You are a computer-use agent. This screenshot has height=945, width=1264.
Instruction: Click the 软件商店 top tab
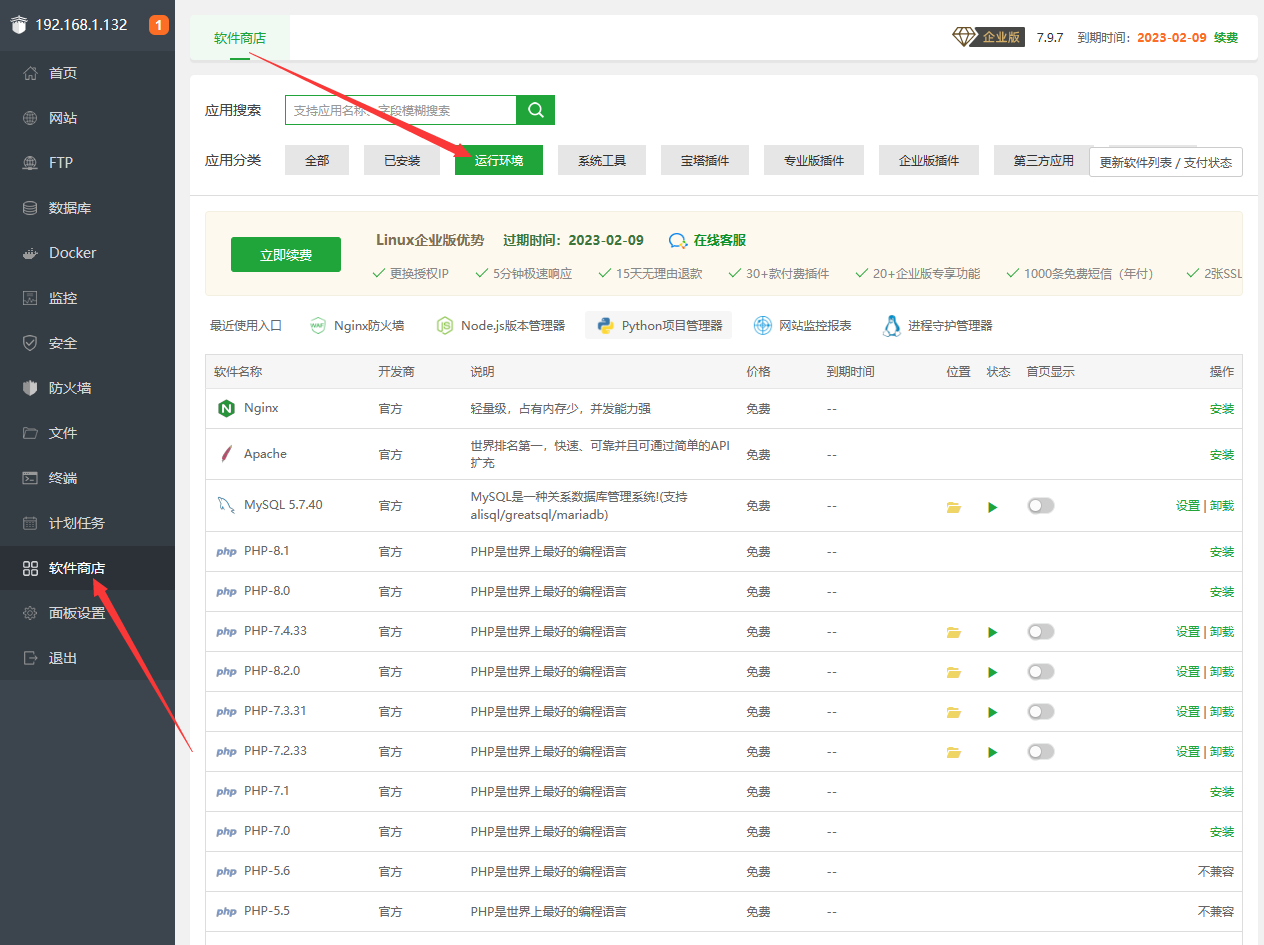tap(240, 38)
